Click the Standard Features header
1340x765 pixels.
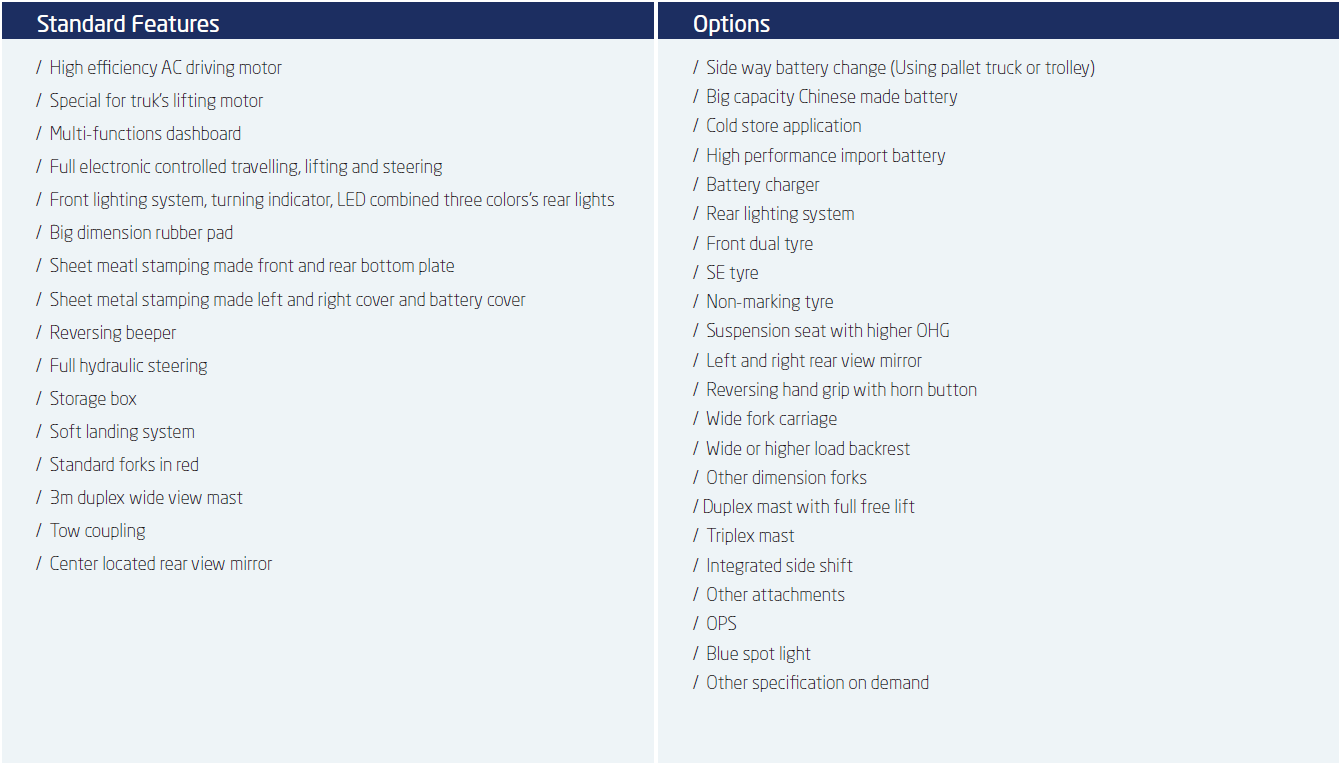click(x=128, y=24)
